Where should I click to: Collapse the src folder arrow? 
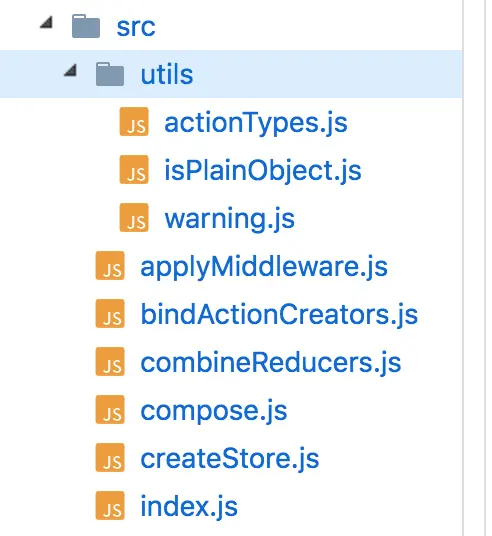46,23
